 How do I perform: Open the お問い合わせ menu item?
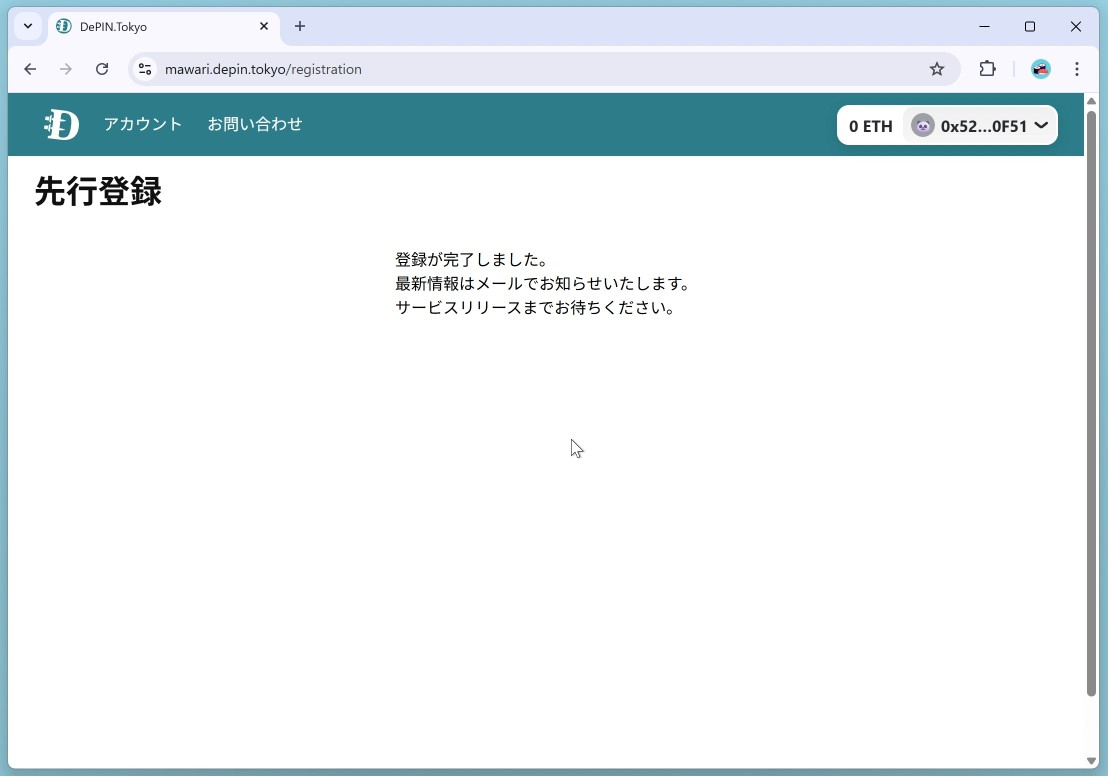click(255, 125)
